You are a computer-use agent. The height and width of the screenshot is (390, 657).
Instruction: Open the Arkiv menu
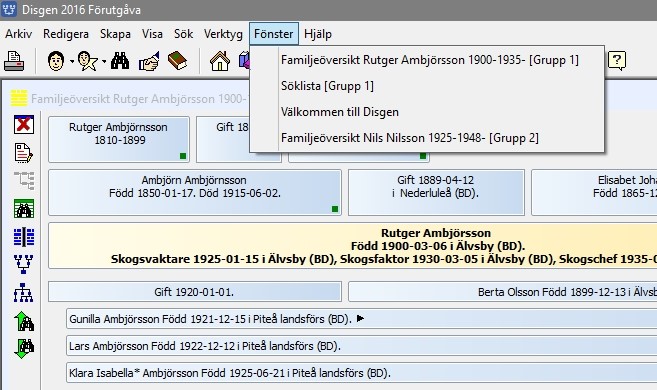click(18, 34)
